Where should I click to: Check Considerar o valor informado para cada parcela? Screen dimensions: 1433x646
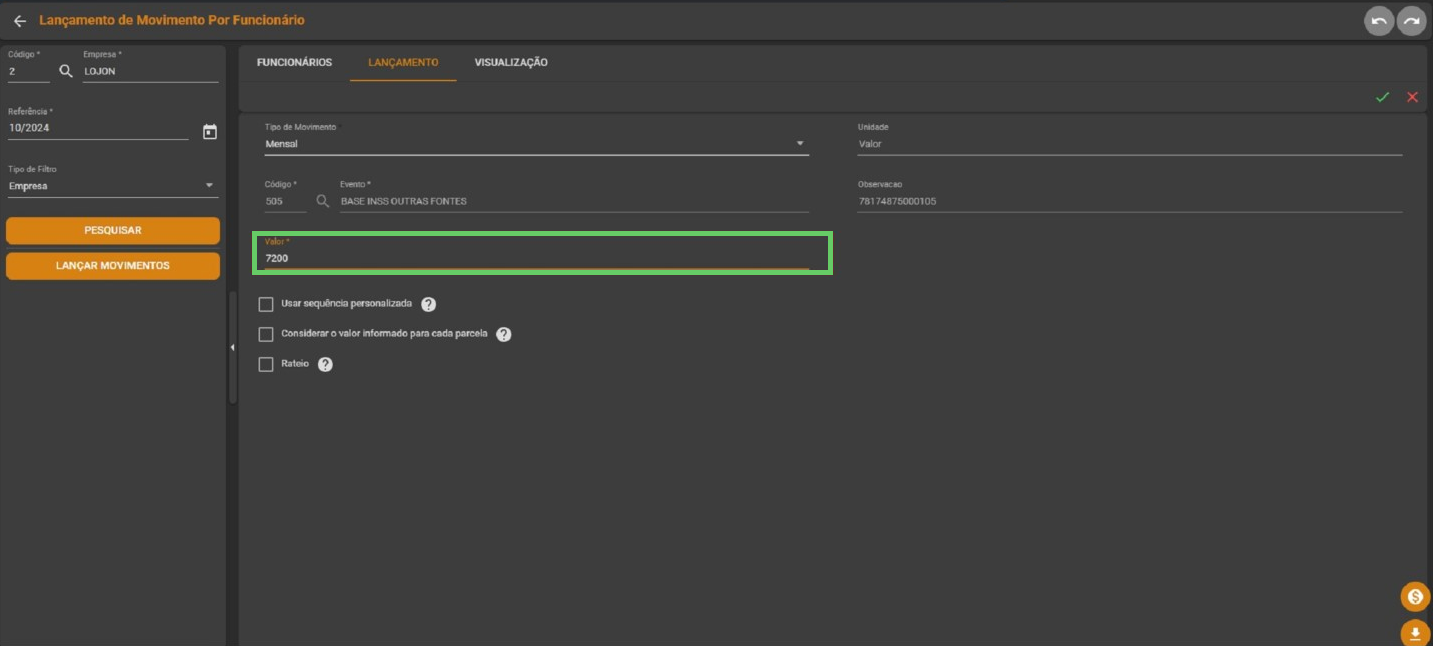click(x=266, y=334)
